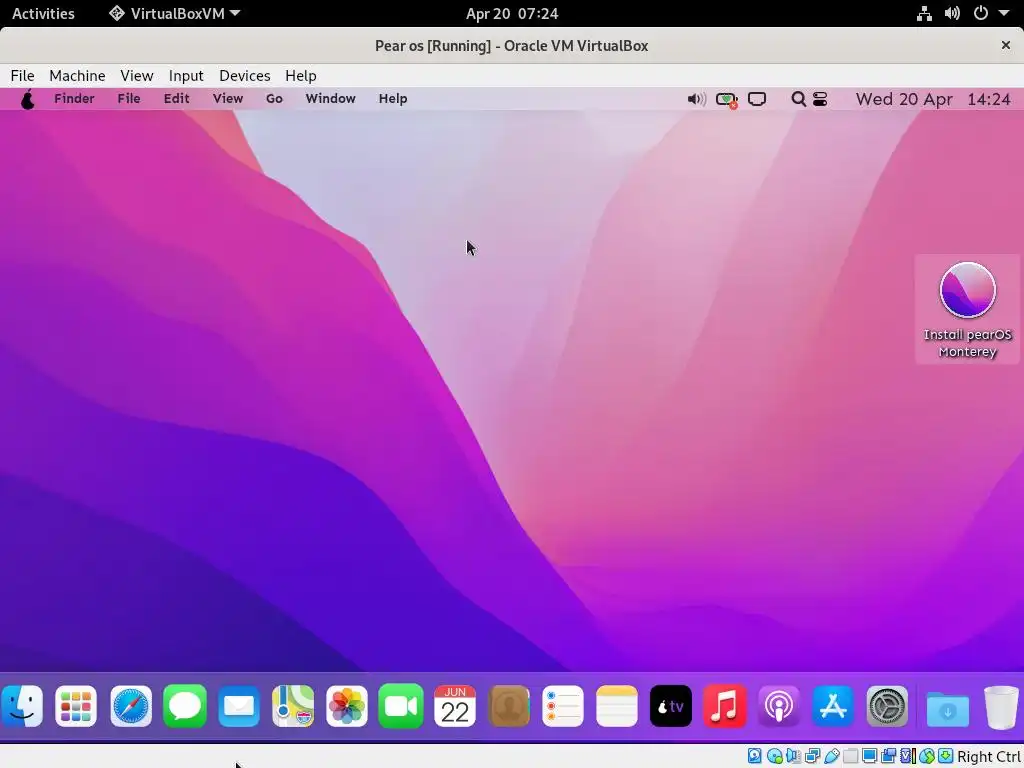The height and width of the screenshot is (768, 1024).
Task: Click the pear logo menu
Action: click(x=27, y=99)
